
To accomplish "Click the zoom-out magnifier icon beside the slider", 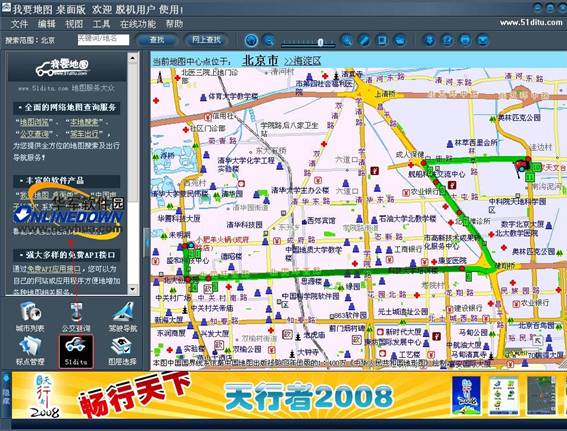I will 269,40.
